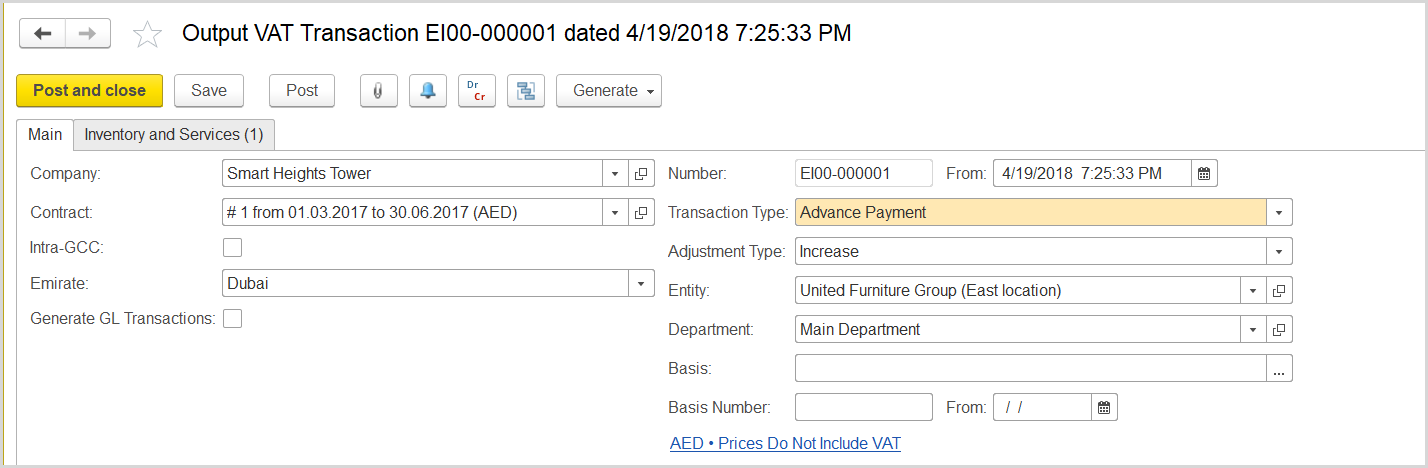The image size is (1428, 468).
Task: Click the Basis Number input field
Action: point(864,407)
